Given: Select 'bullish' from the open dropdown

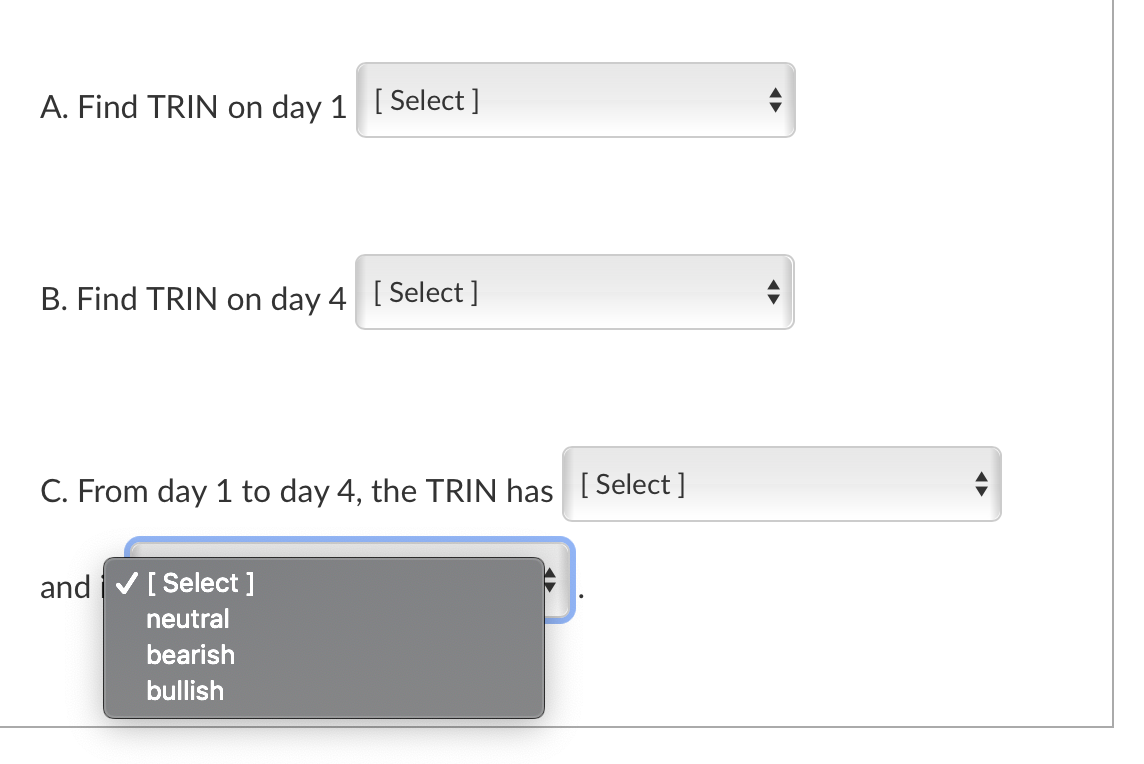Looking at the screenshot, I should (x=185, y=691).
